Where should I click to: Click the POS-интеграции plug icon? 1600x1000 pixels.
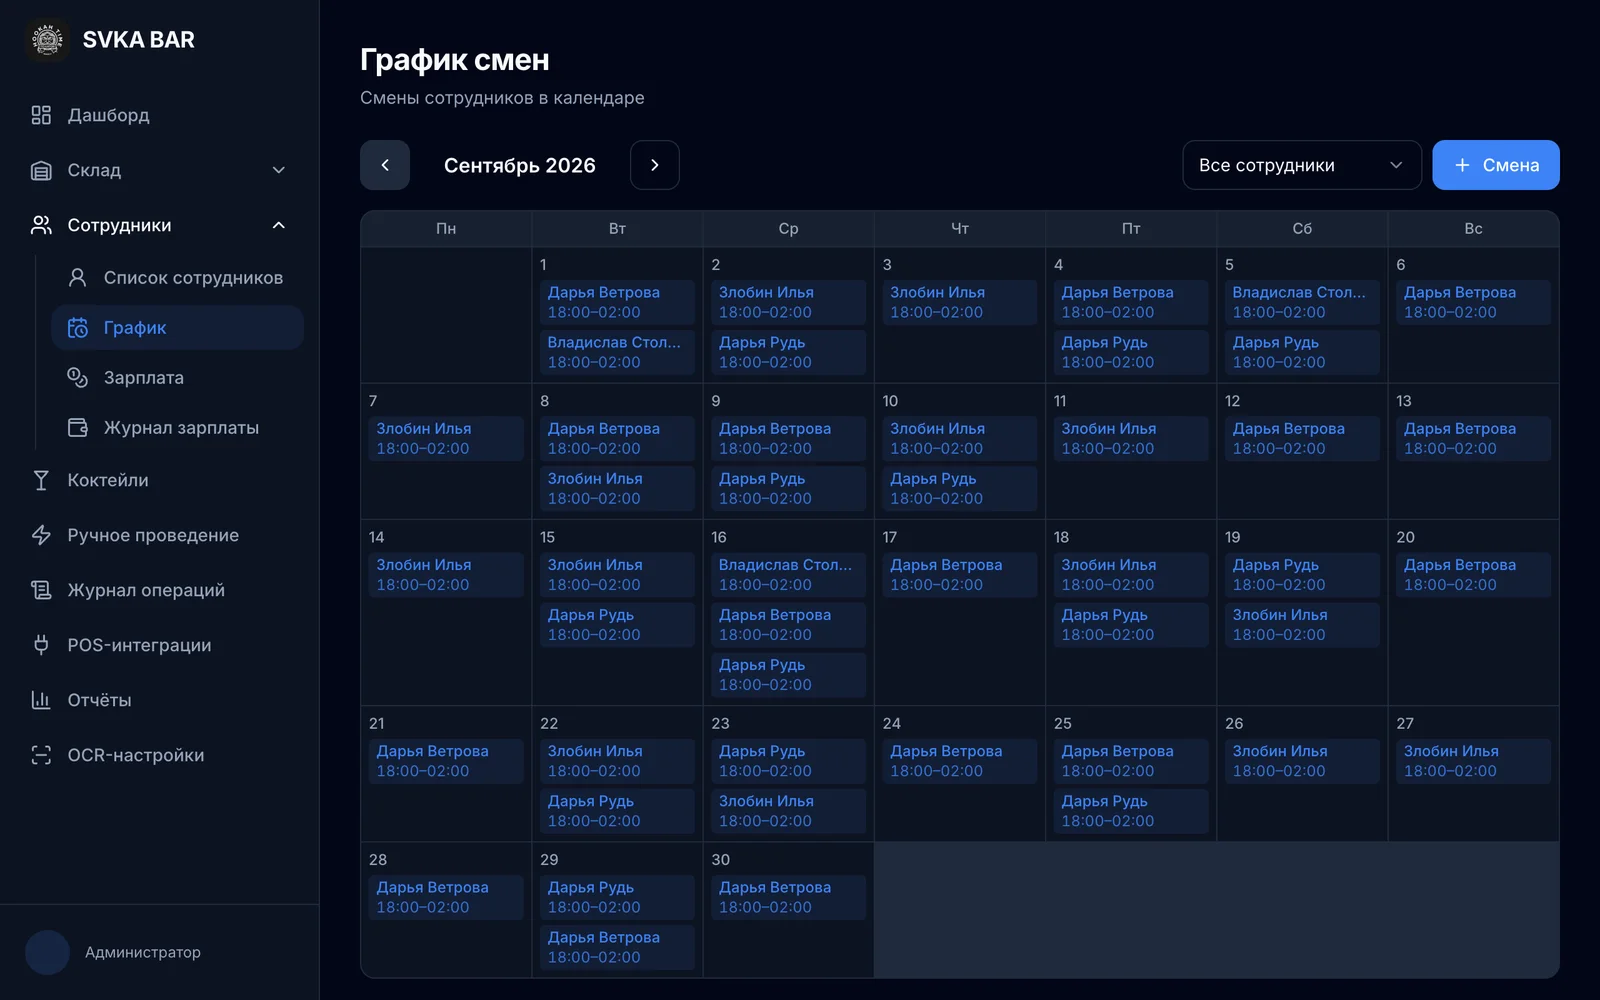tap(41, 645)
